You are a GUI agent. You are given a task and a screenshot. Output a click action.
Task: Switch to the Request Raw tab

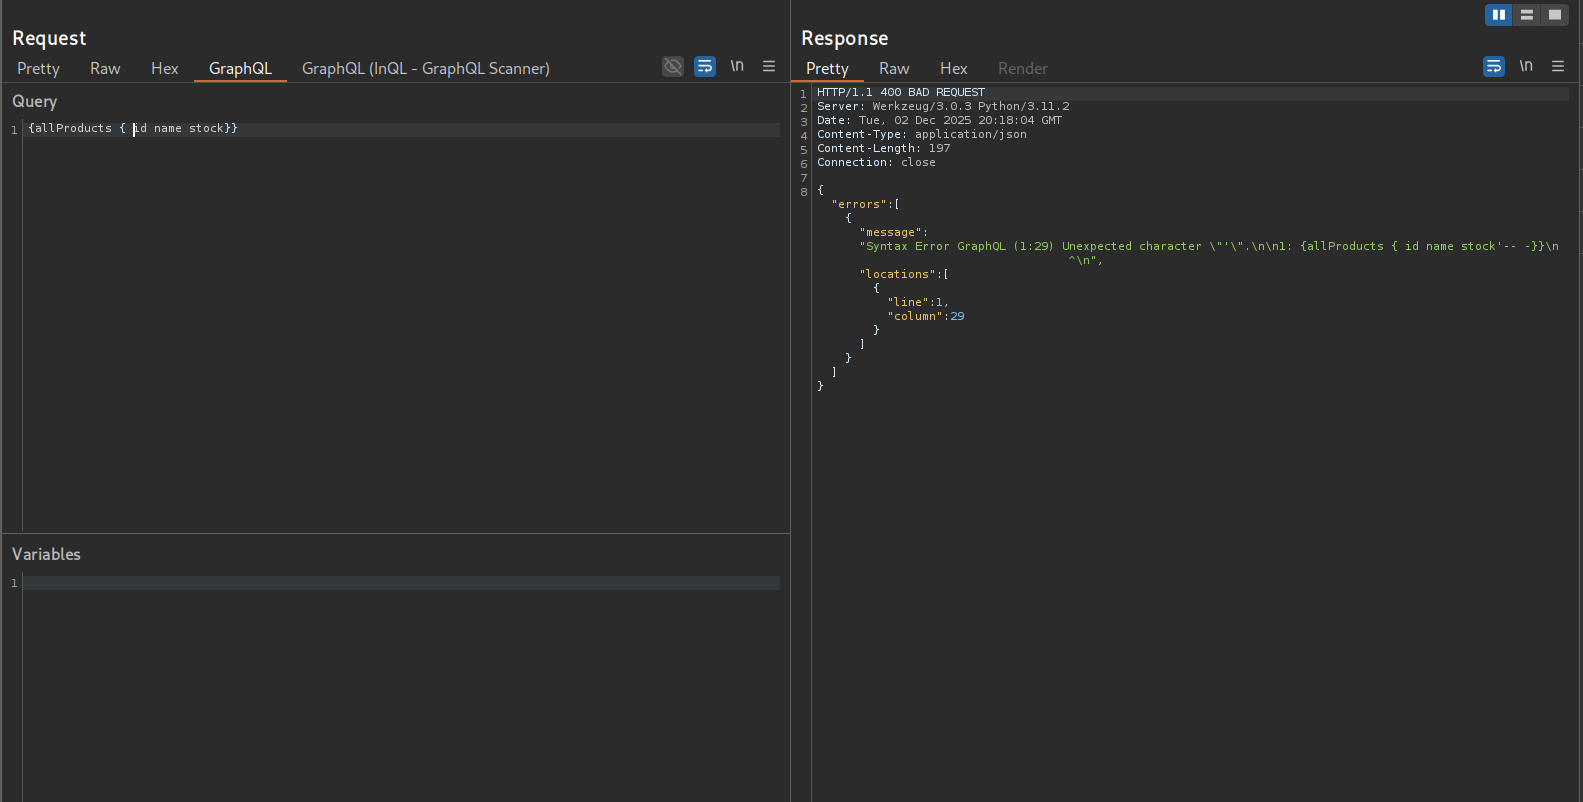pyautogui.click(x=105, y=68)
